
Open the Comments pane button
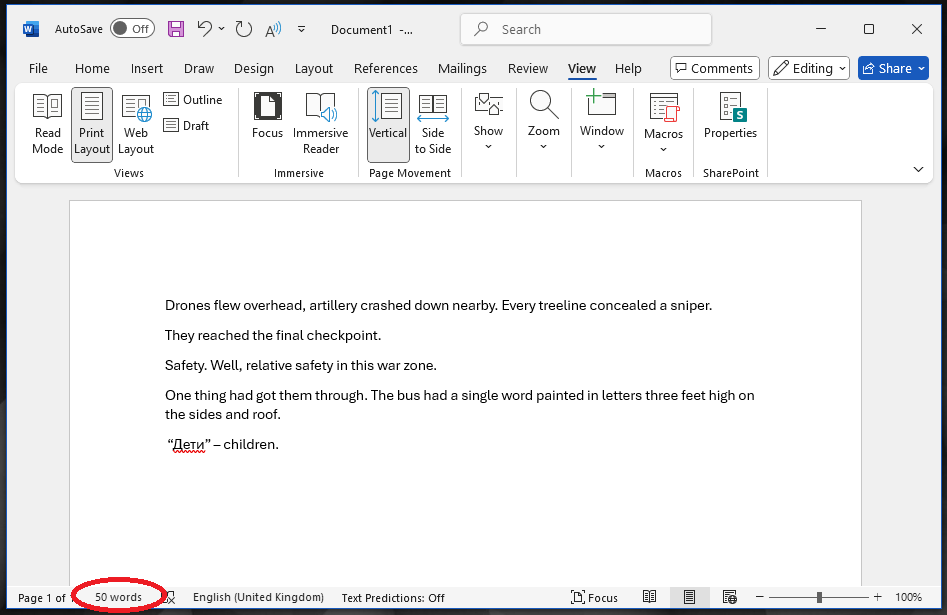point(714,68)
